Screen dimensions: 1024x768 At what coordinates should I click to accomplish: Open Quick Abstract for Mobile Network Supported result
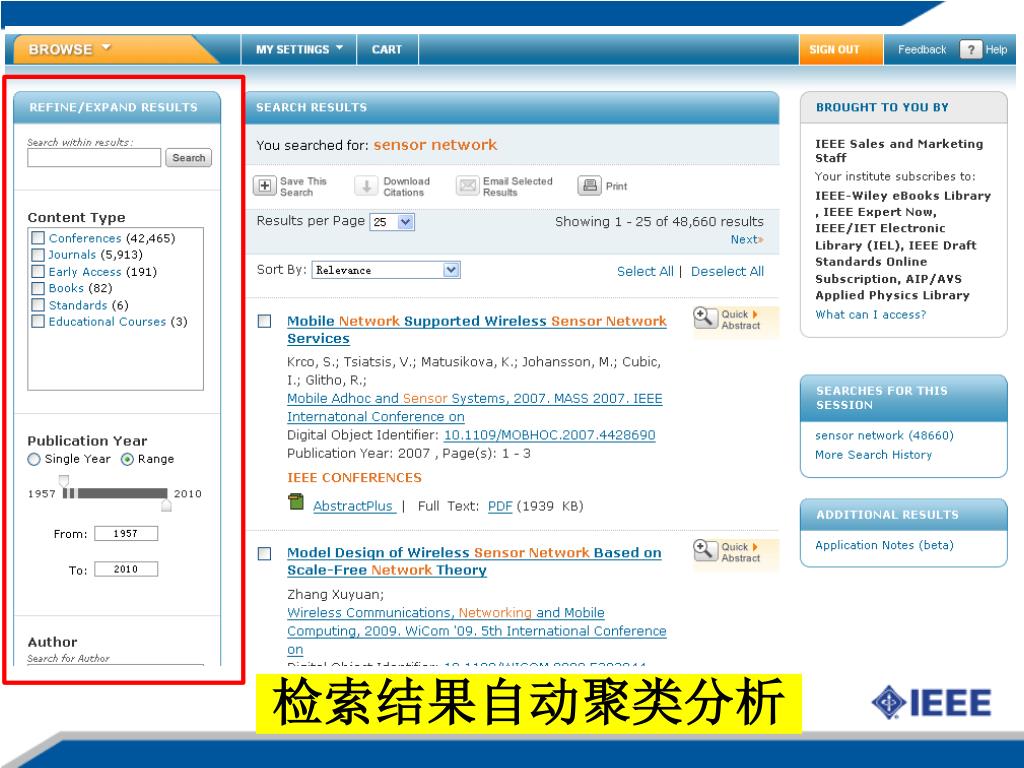tap(736, 320)
